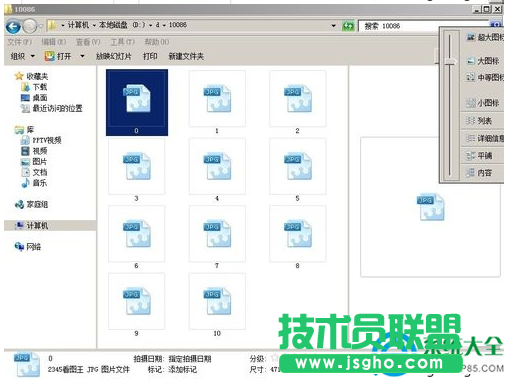Image resolution: width=506 pixels, height=379 pixels.
Task: Click the 打印 button
Action: coord(150,56)
